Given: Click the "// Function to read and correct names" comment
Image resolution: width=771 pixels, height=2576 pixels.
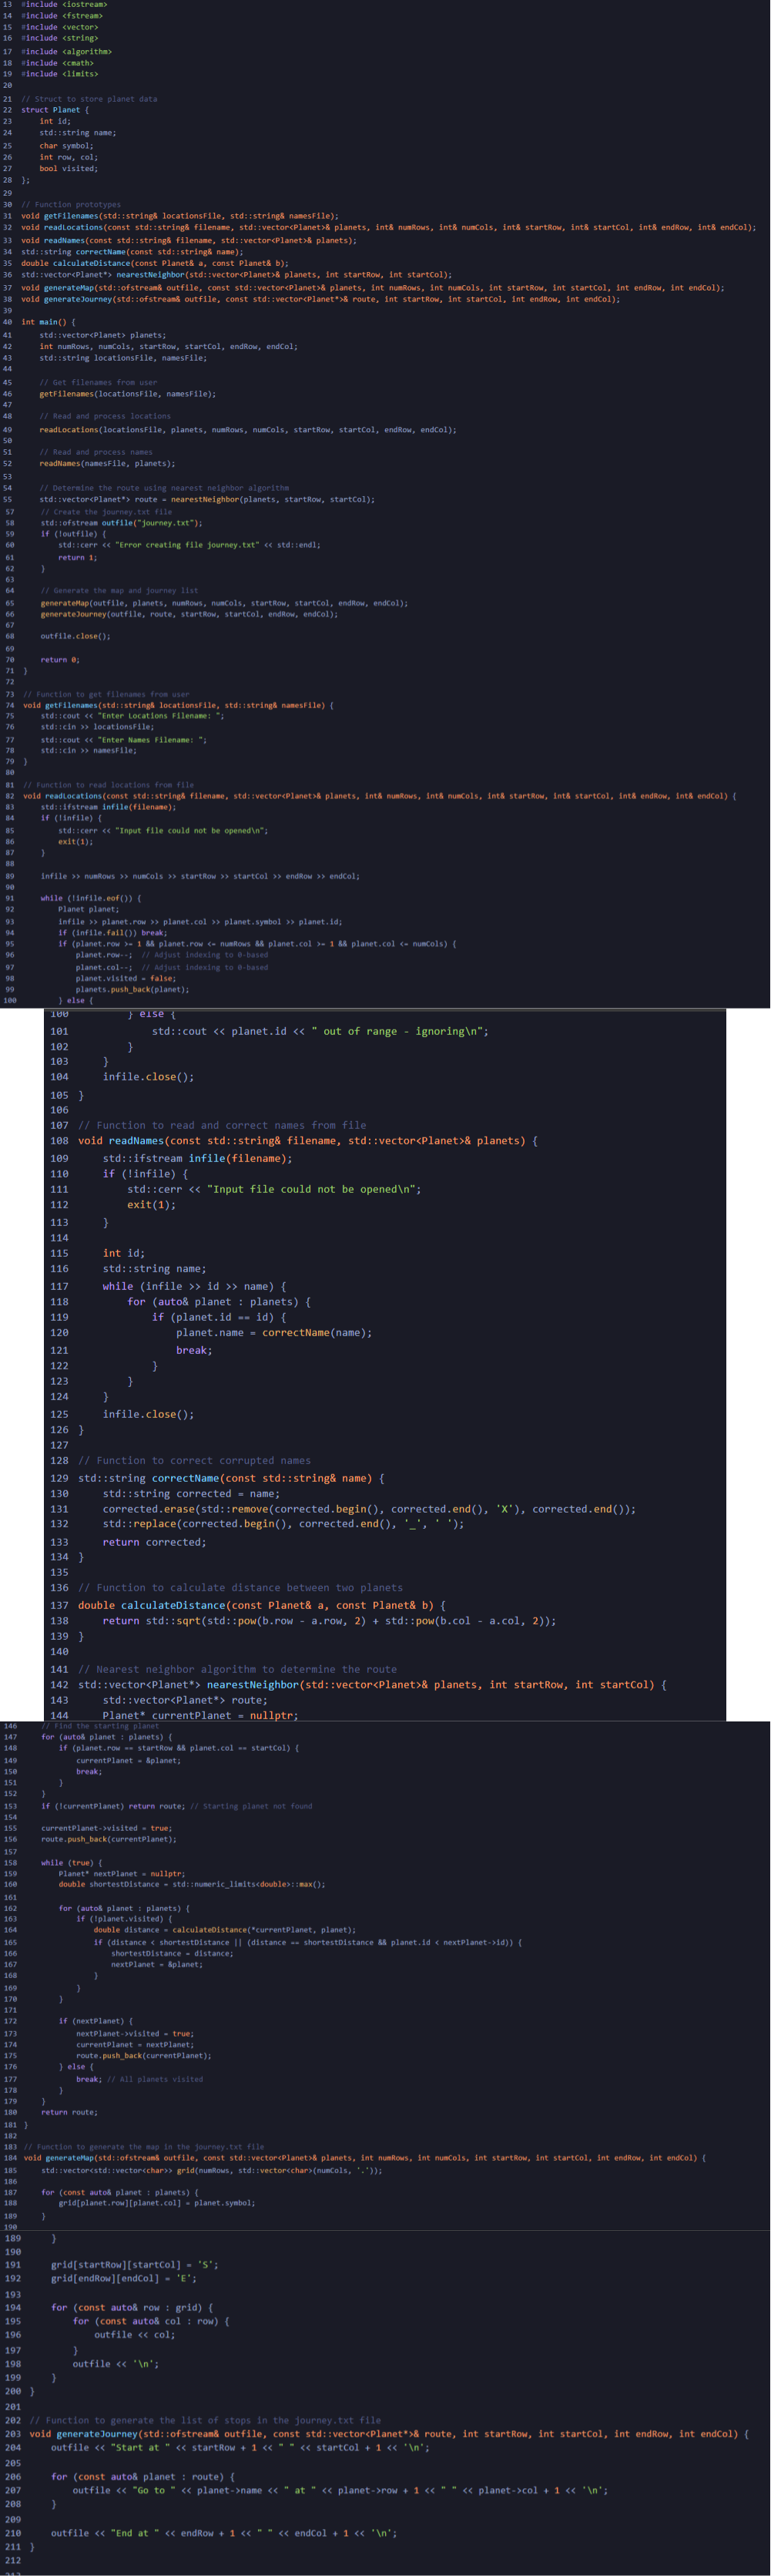Looking at the screenshot, I should click(222, 1125).
